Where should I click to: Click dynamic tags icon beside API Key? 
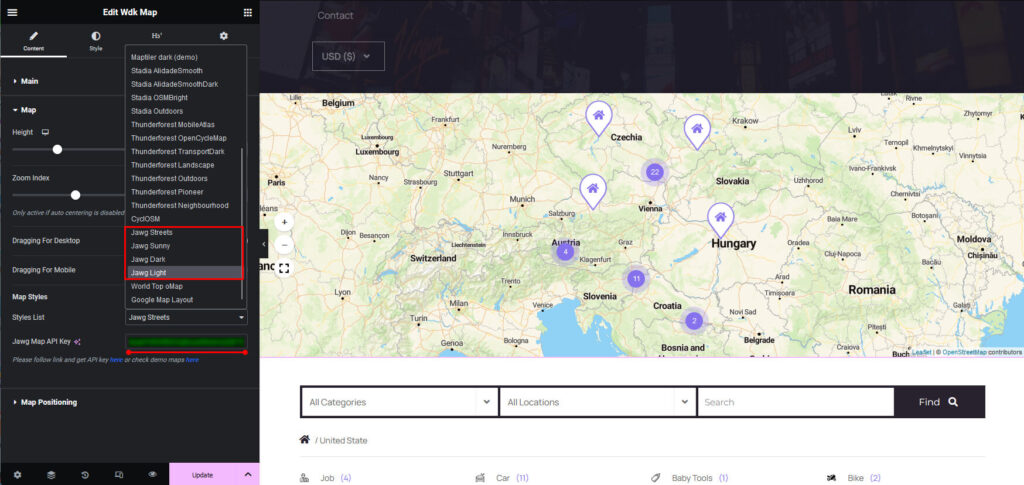click(x=77, y=341)
